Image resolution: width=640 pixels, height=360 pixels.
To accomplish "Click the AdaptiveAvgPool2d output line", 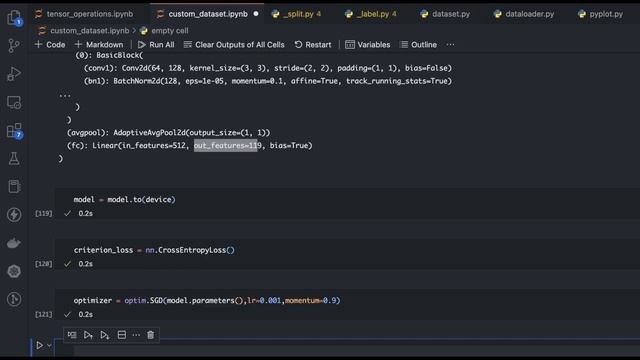I will (x=169, y=133).
